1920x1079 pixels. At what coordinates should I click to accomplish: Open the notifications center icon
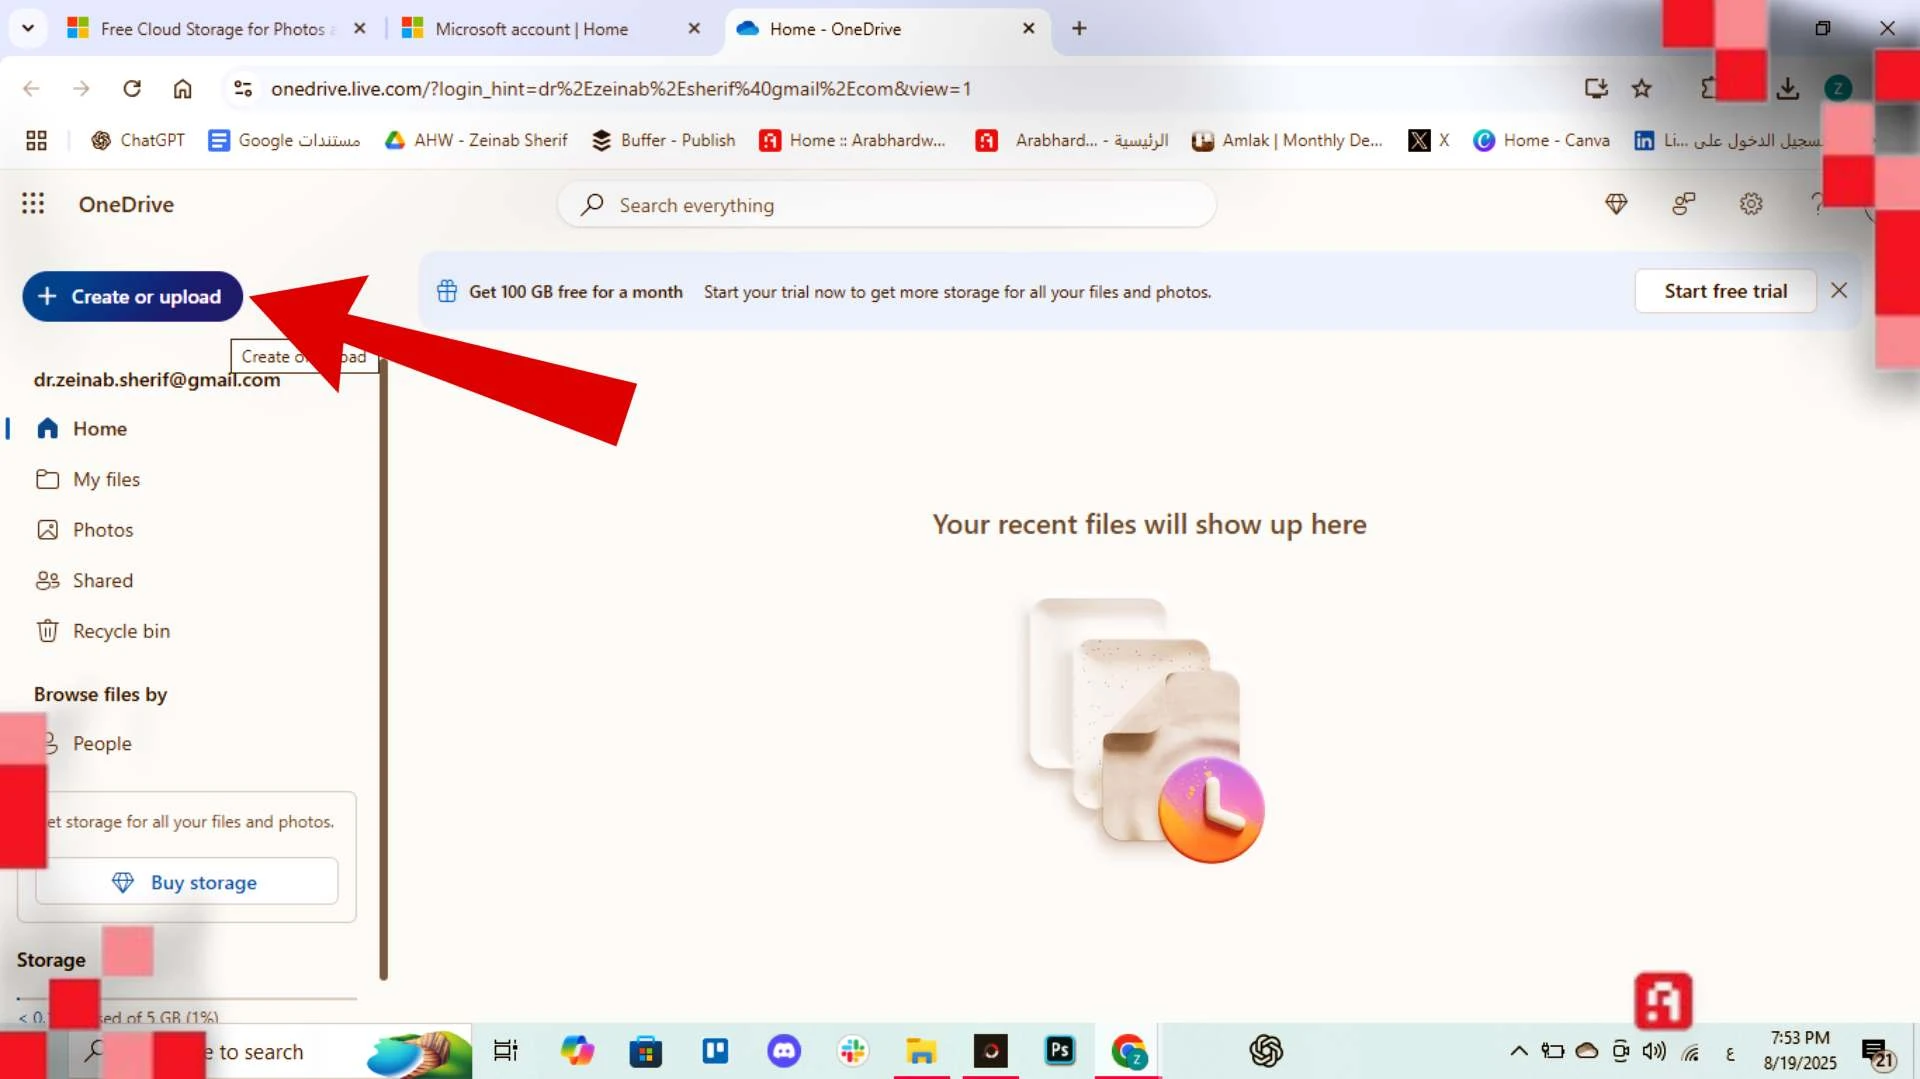[1877, 1052]
